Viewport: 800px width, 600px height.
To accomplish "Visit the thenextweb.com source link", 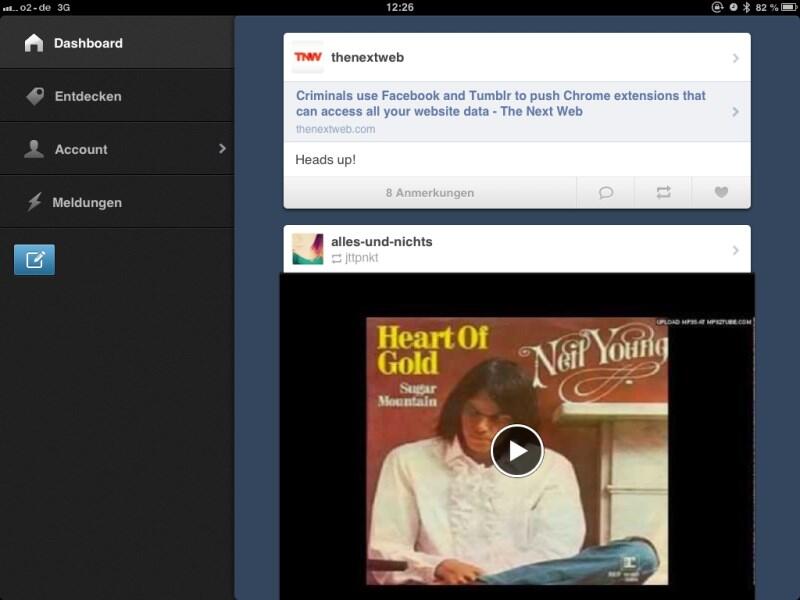I will pyautogui.click(x=335, y=129).
